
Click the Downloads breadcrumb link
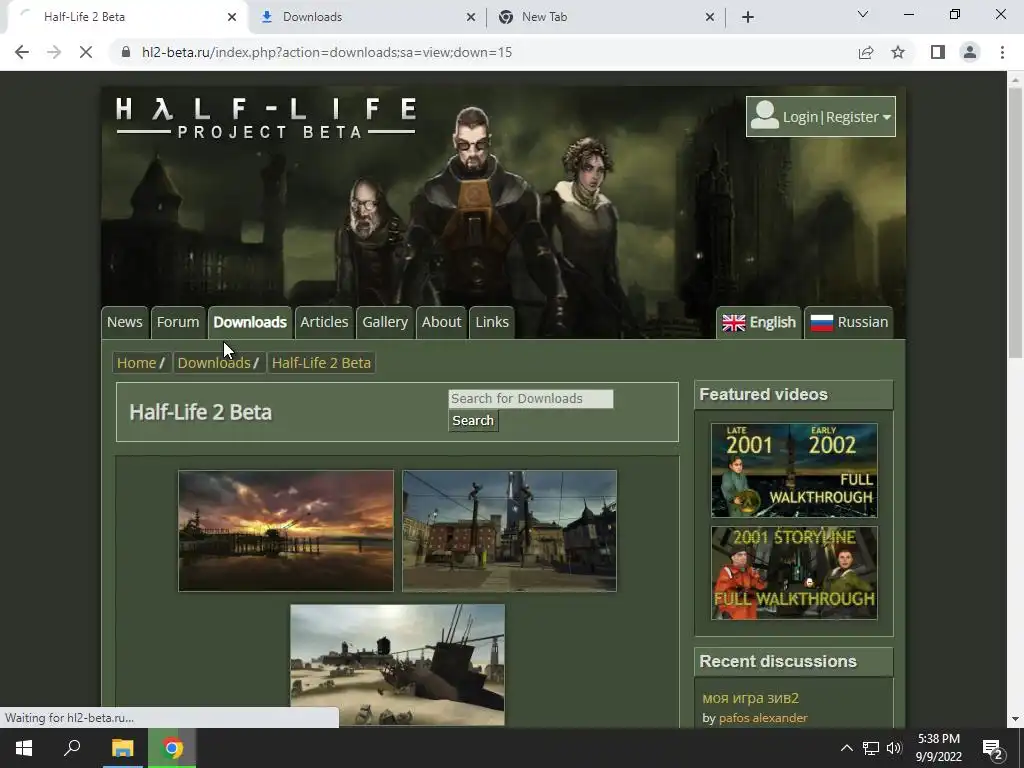[x=214, y=362]
